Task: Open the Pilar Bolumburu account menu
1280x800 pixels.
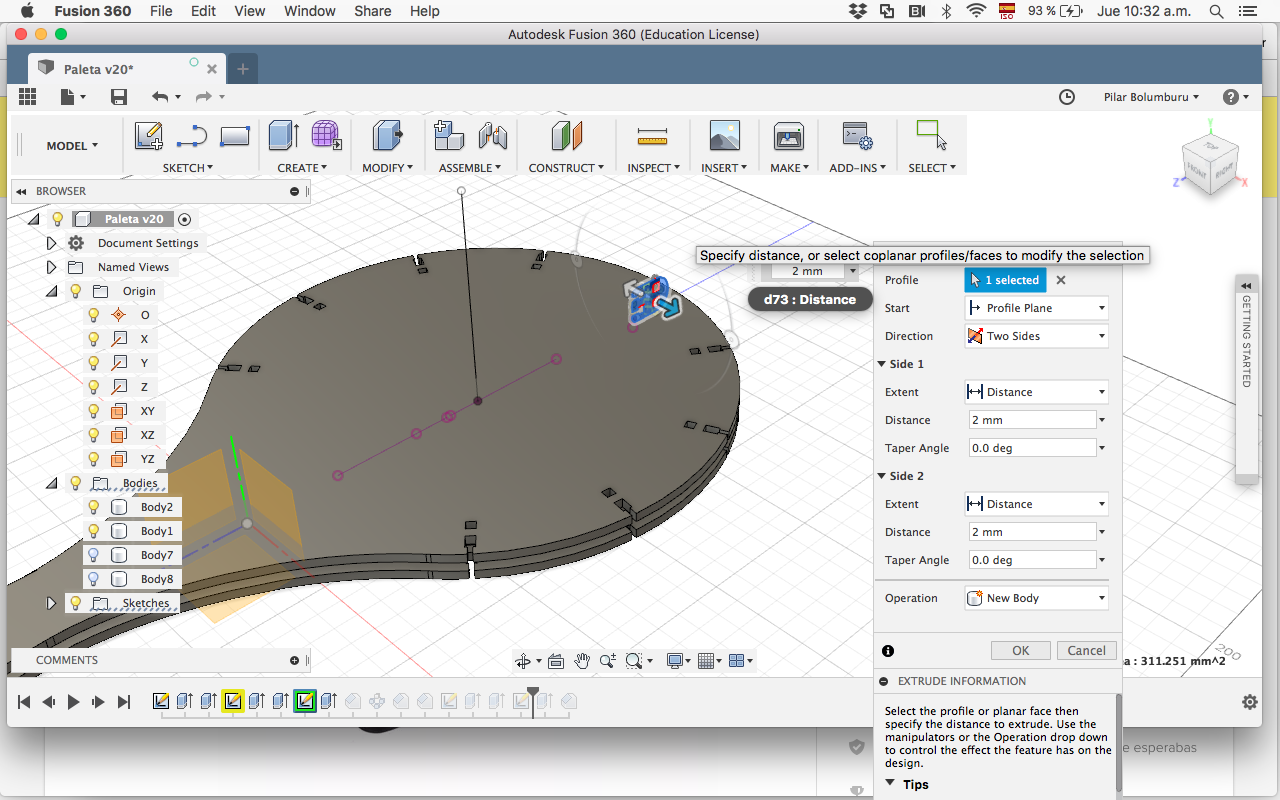Action: pyautogui.click(x=1151, y=97)
